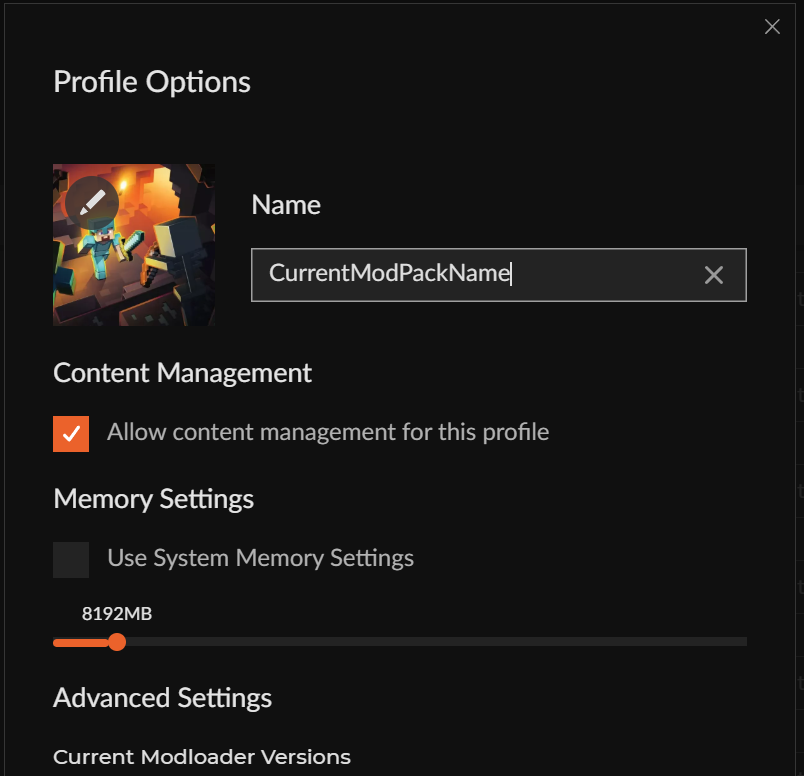The image size is (804, 776).
Task: Close the Profile Options dialog
Action: point(772,27)
